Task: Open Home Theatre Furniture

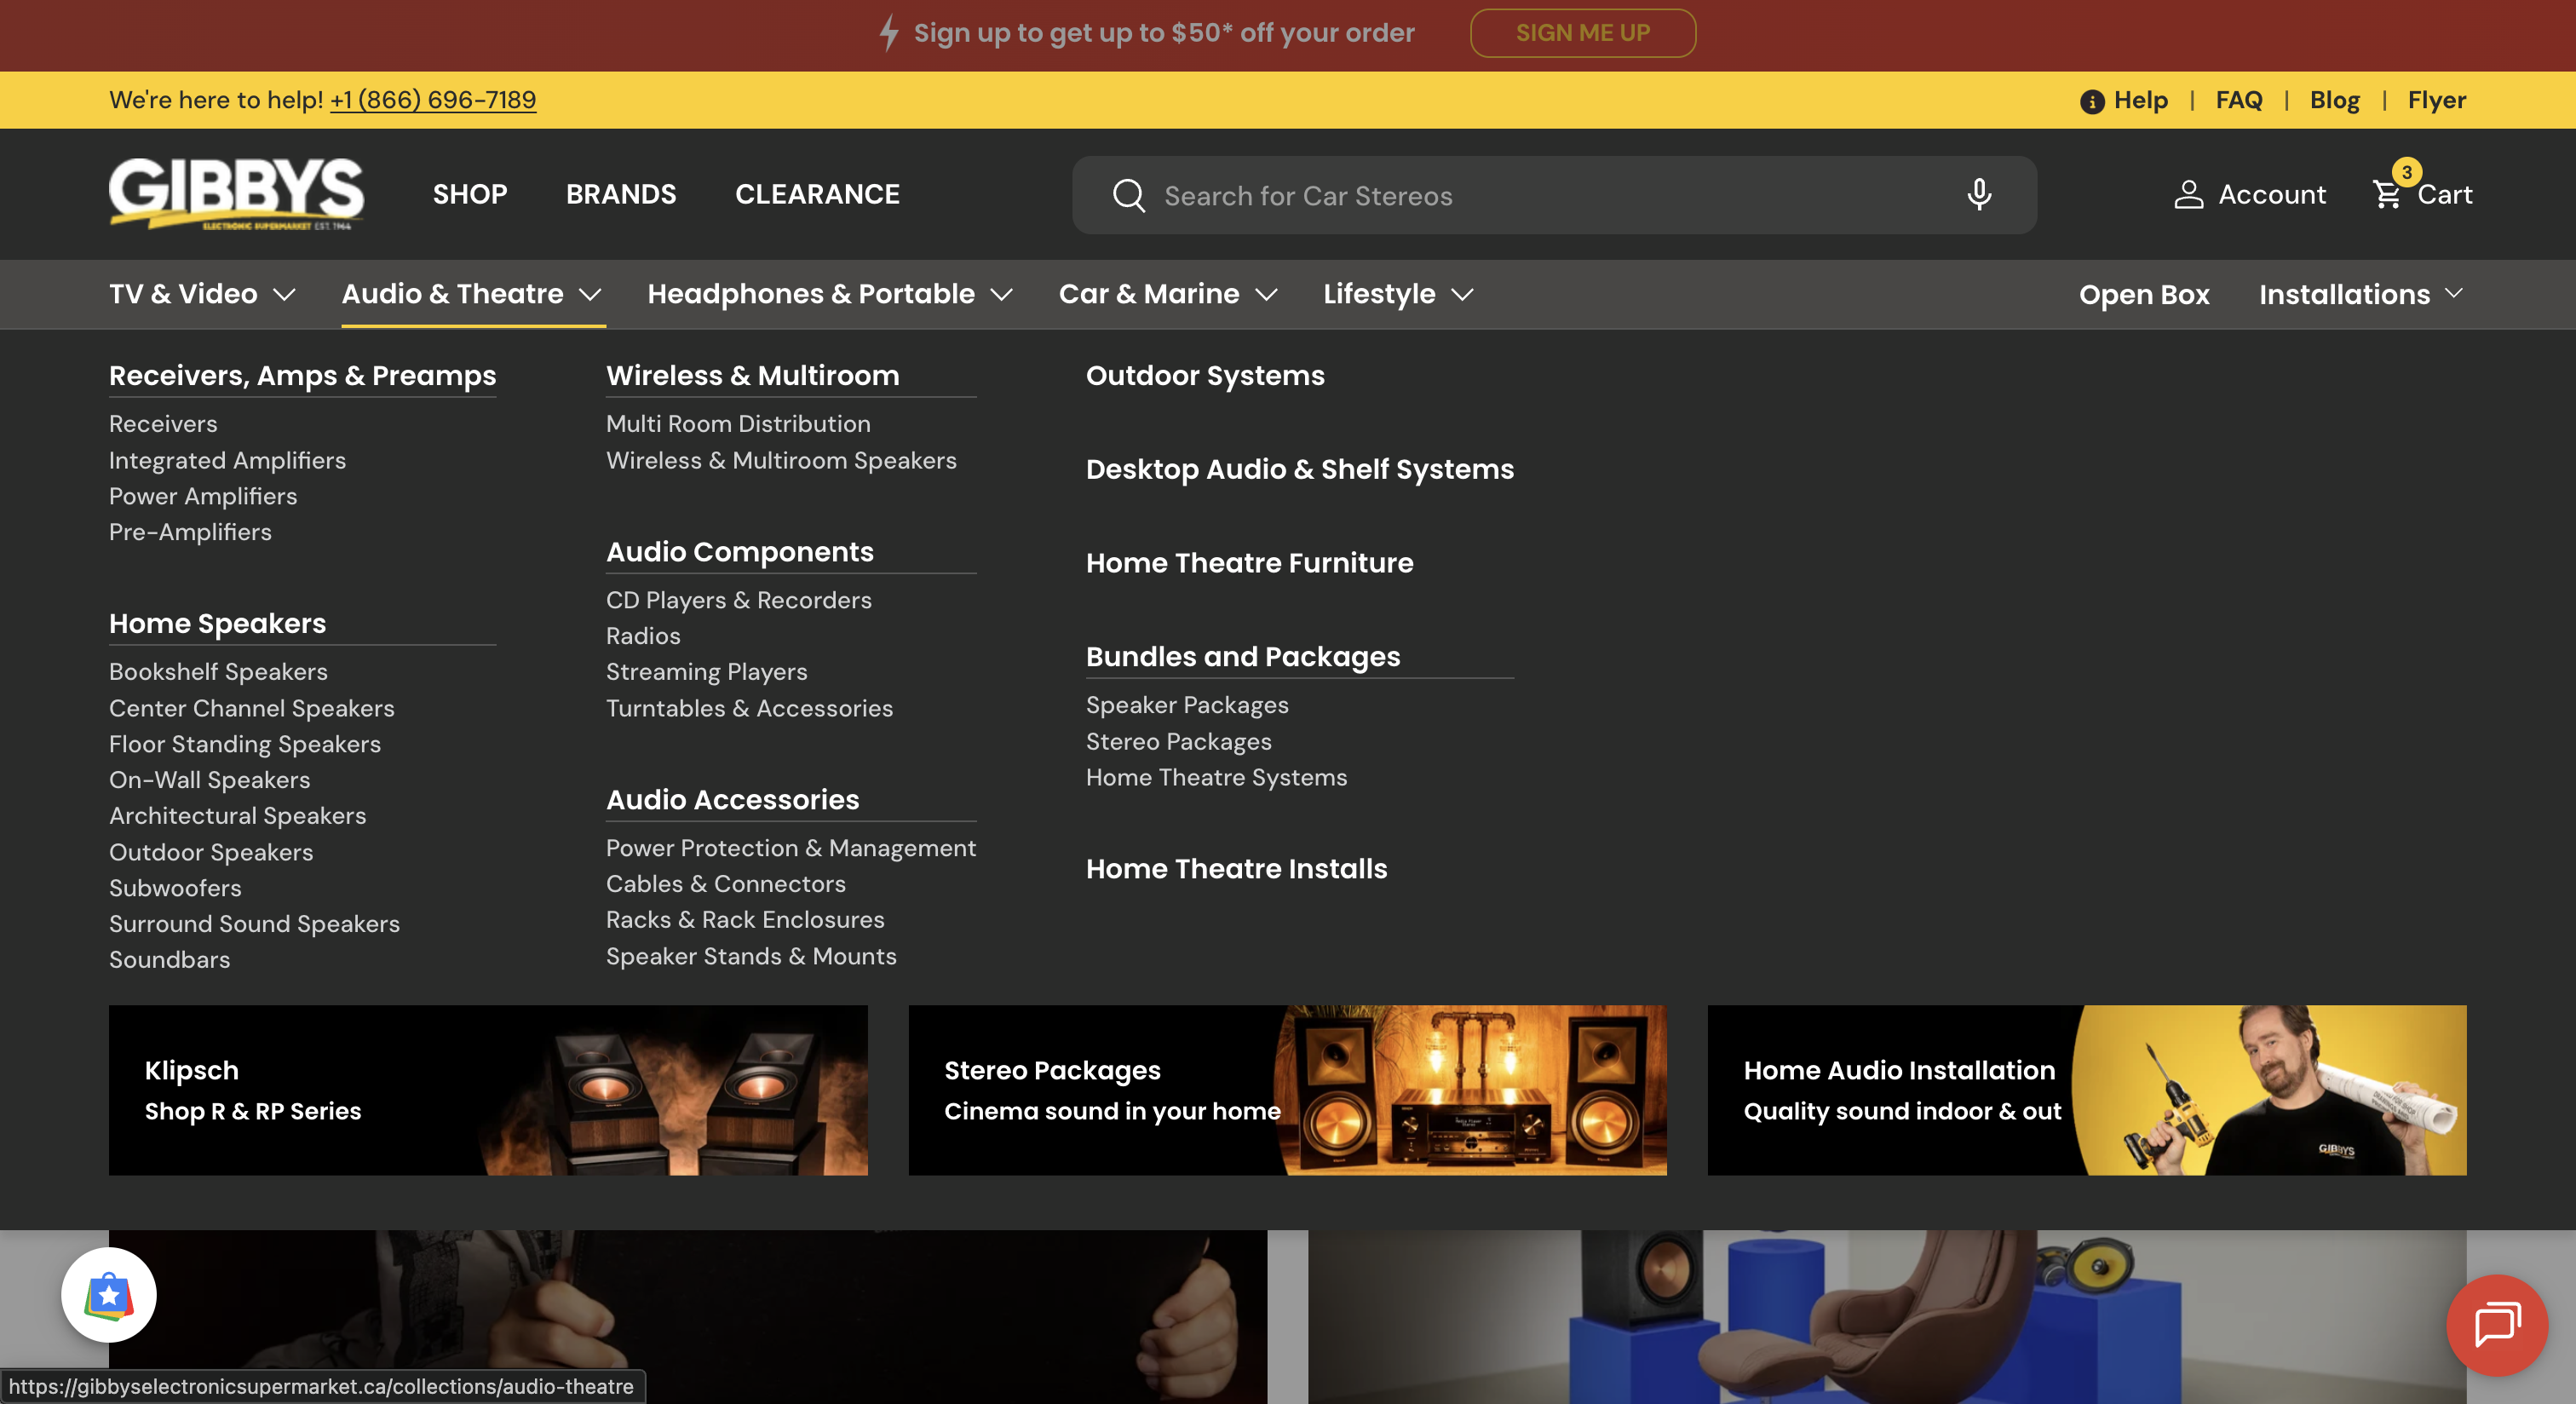Action: pos(1249,563)
